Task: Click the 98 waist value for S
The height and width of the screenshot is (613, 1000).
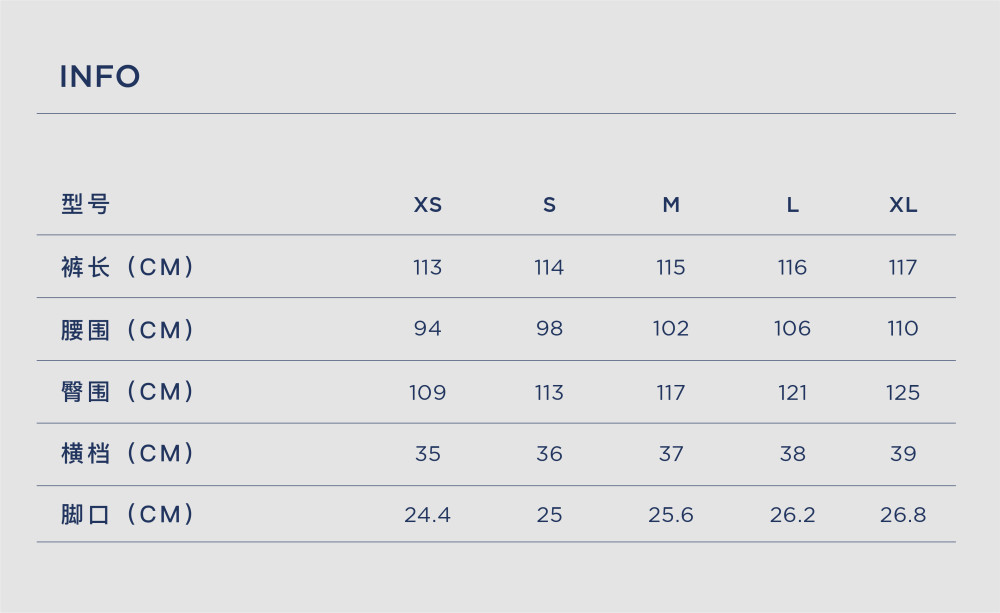Action: pos(549,329)
